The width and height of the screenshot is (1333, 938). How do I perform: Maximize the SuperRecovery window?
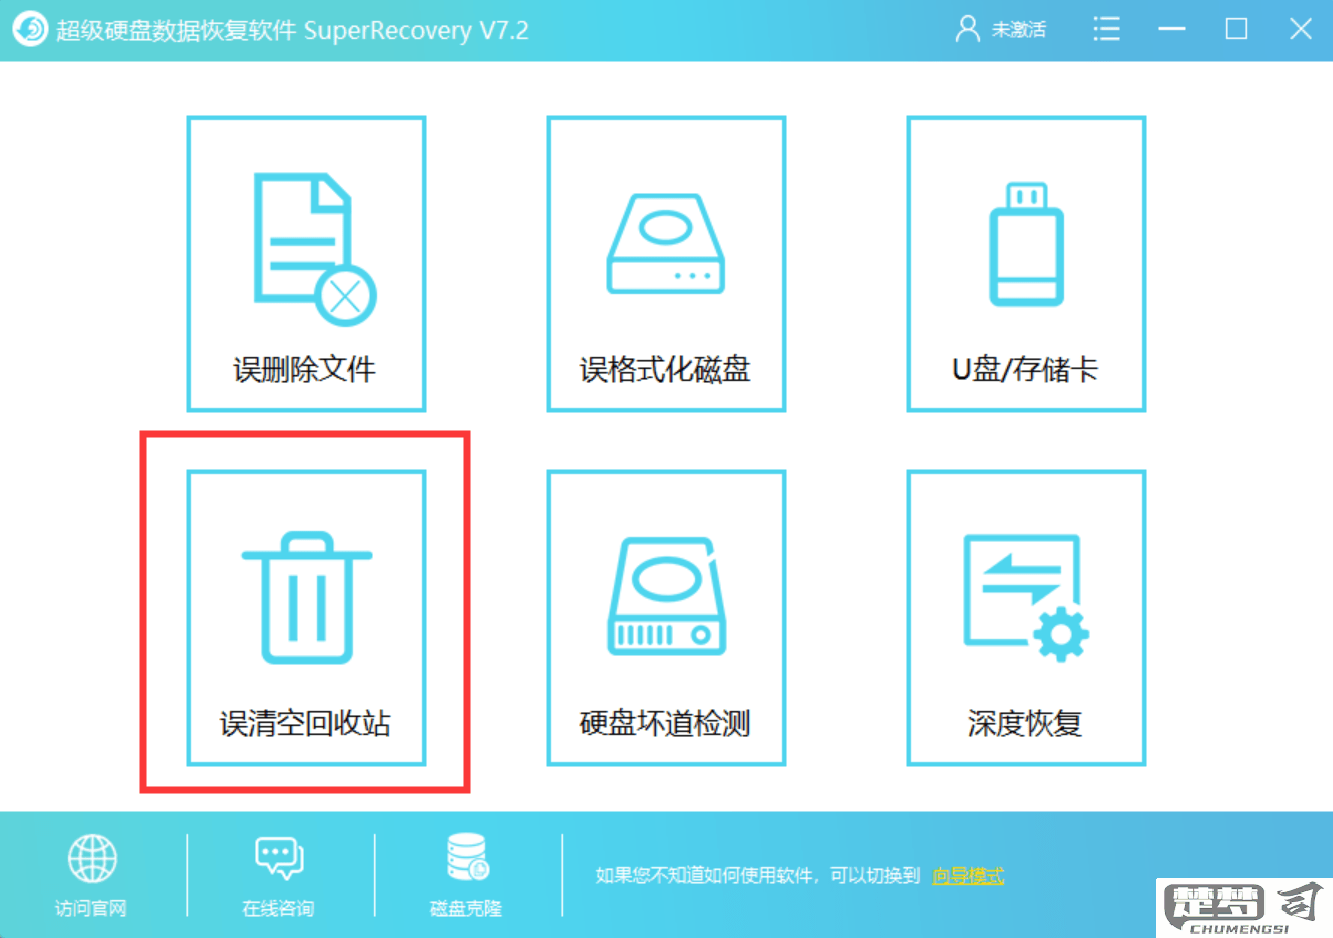pyautogui.click(x=1236, y=29)
